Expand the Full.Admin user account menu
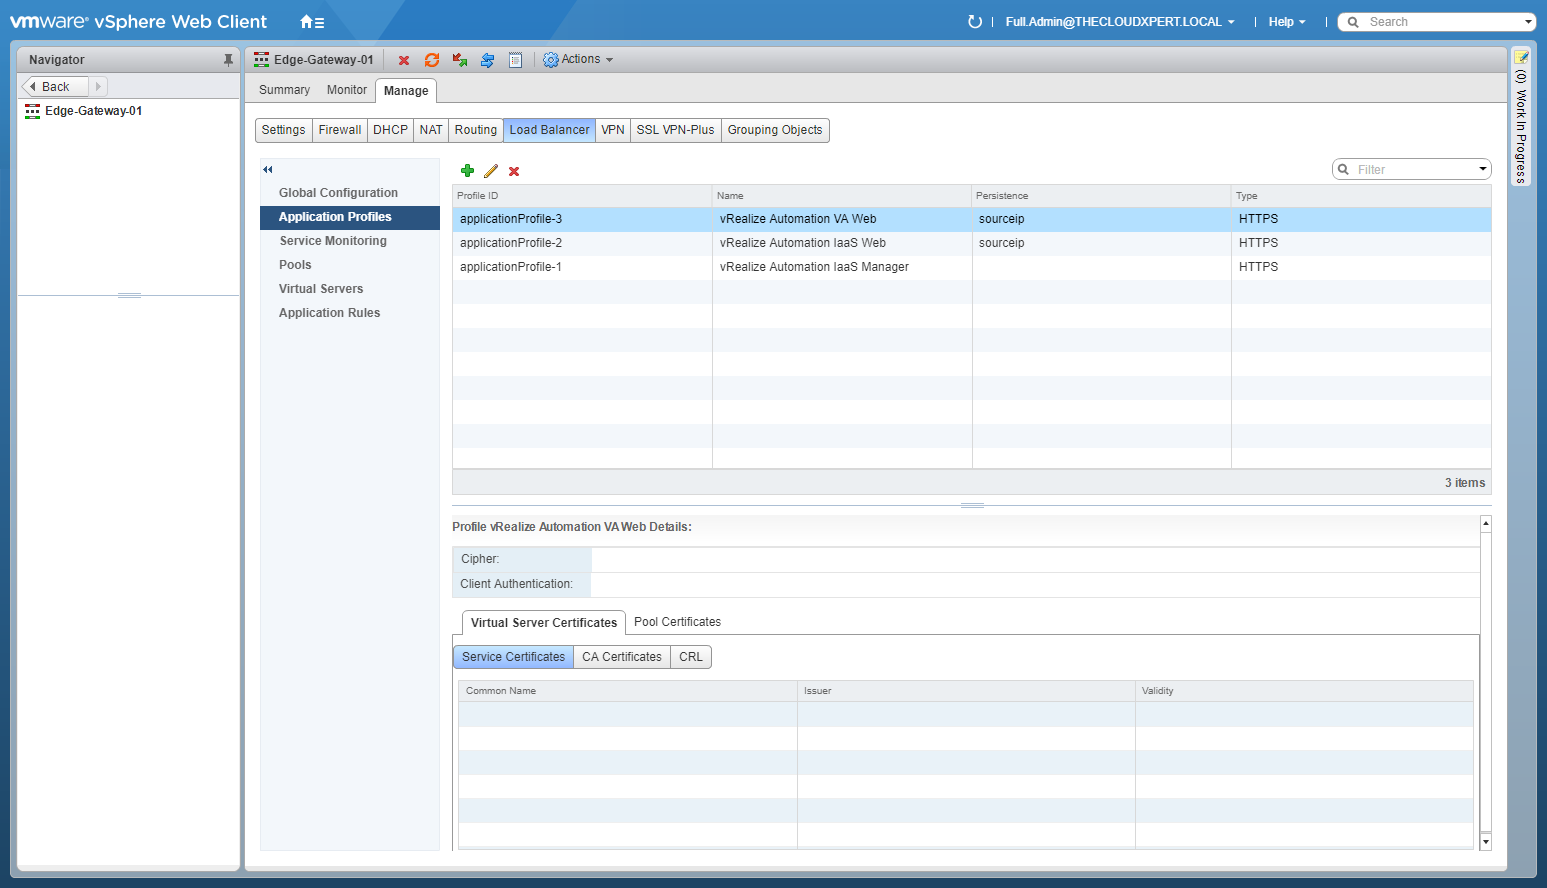The image size is (1547, 888). pyautogui.click(x=1119, y=22)
